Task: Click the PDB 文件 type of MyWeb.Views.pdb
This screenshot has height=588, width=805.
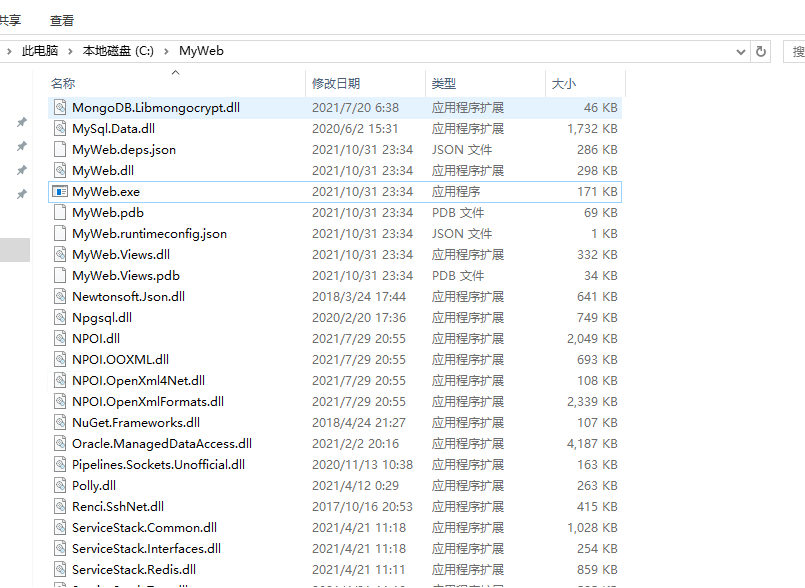Action: point(458,276)
